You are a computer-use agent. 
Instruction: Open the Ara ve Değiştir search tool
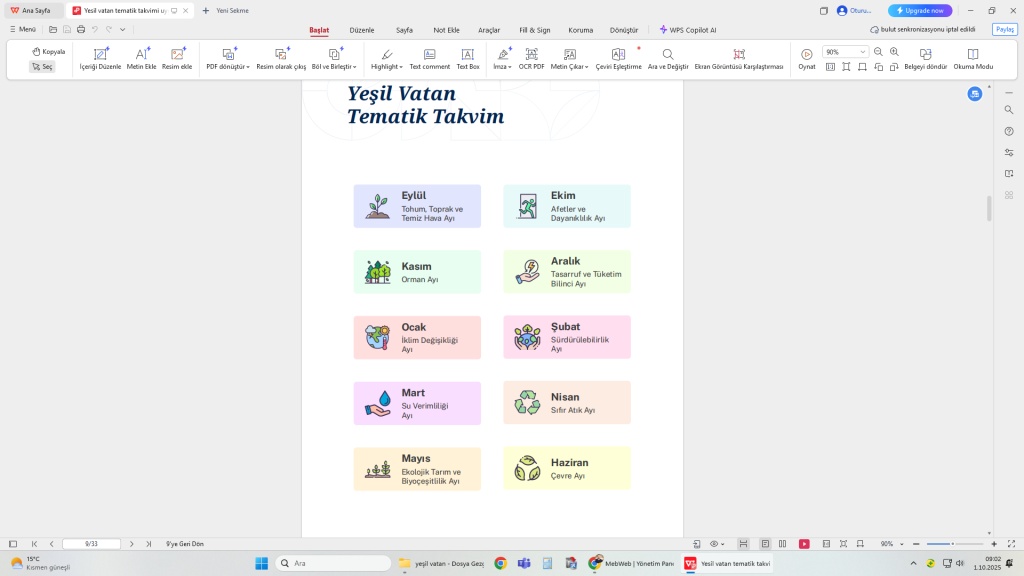[x=667, y=54]
